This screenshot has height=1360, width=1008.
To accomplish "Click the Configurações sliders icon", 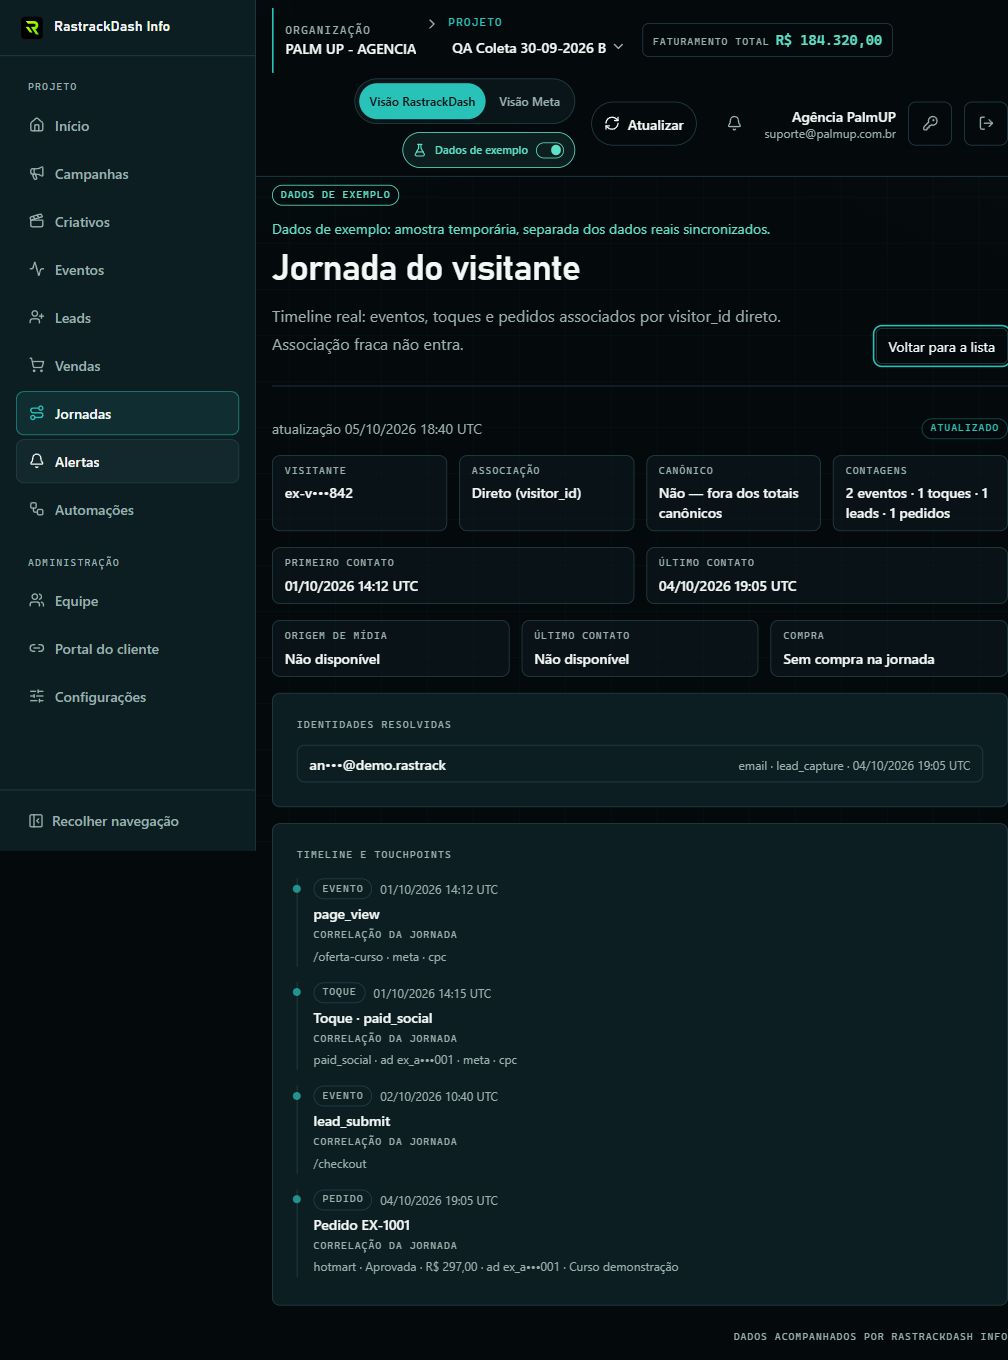I will (37, 697).
